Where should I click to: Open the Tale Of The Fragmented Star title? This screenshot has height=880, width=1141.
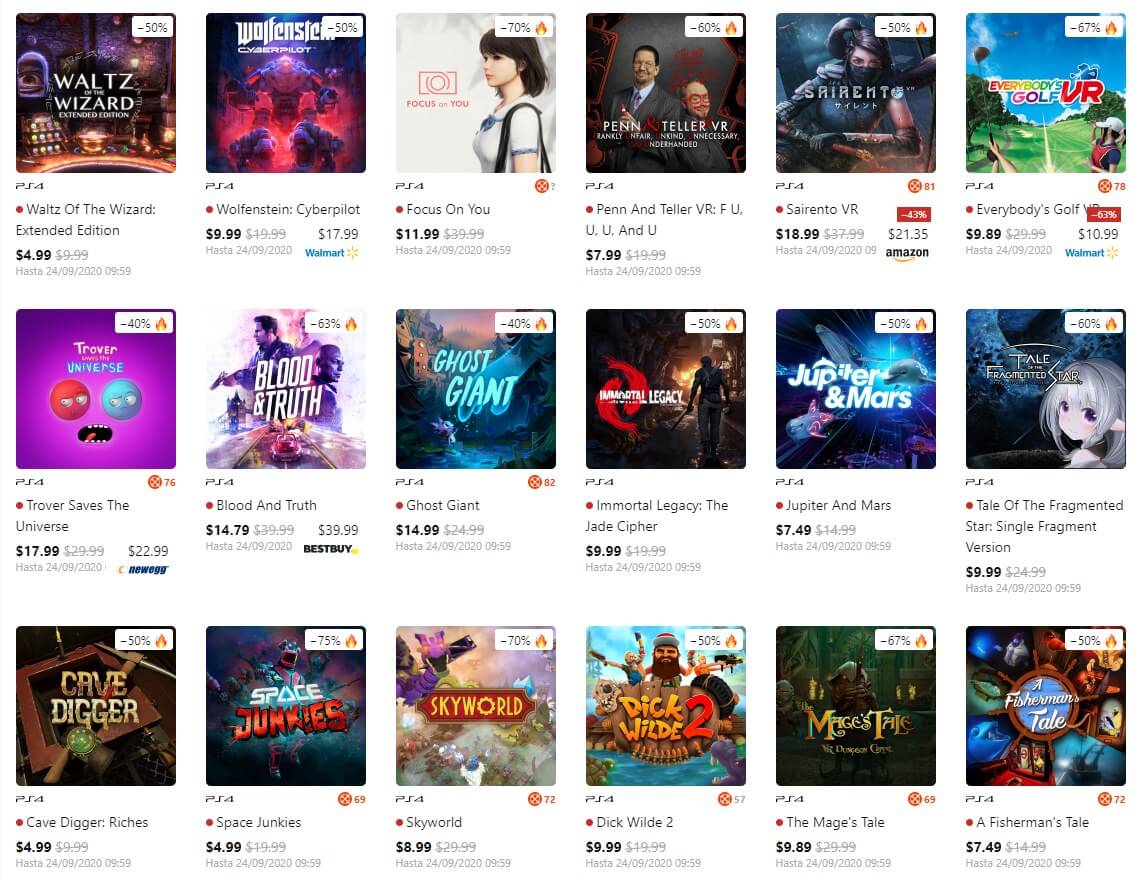[1044, 526]
